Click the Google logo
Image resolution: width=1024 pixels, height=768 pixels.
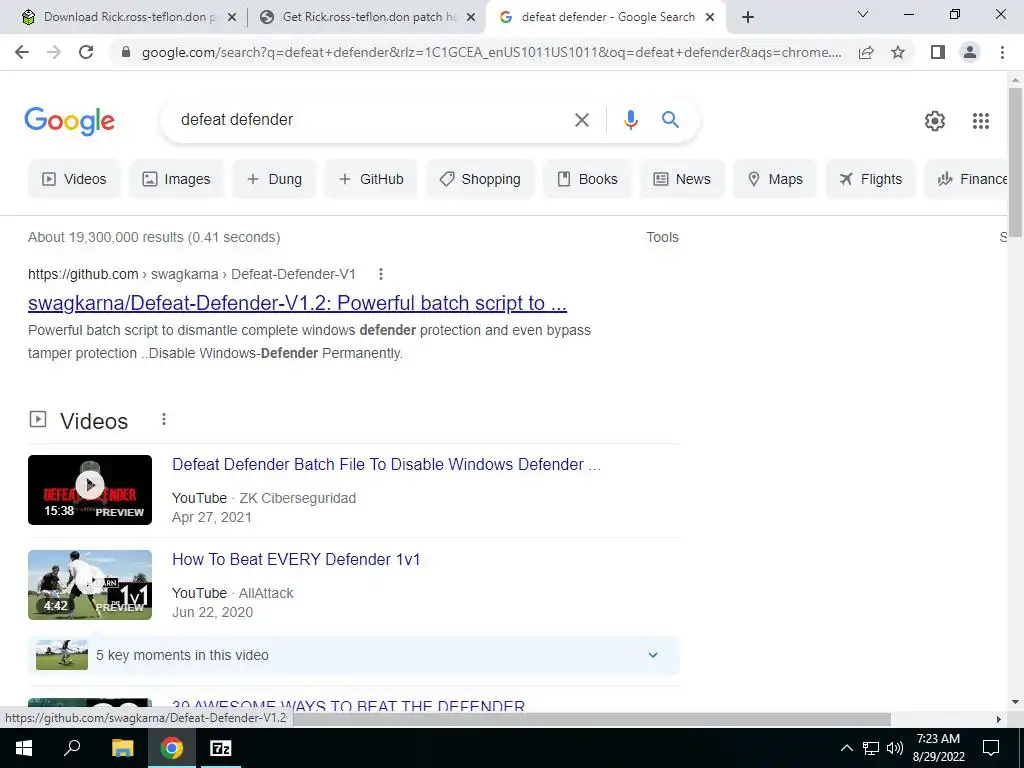[69, 121]
